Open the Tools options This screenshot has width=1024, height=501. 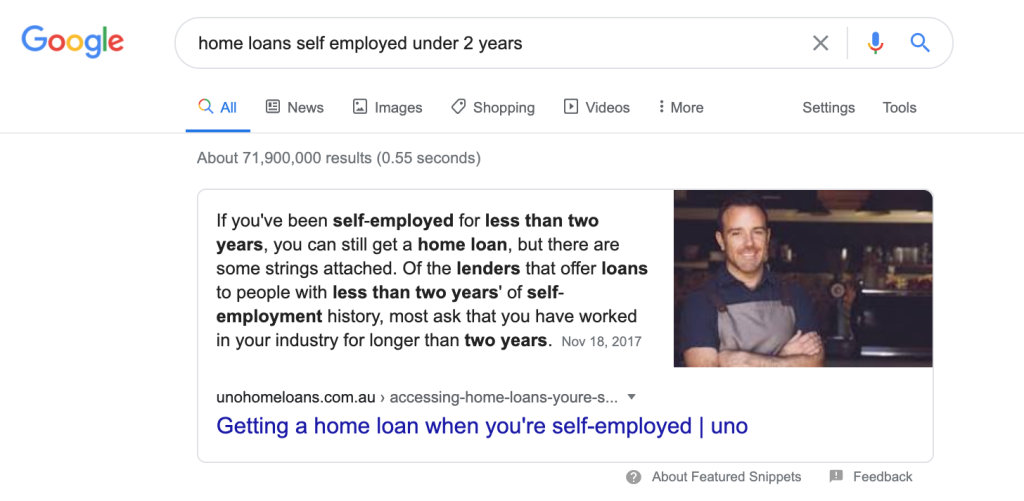click(x=899, y=108)
